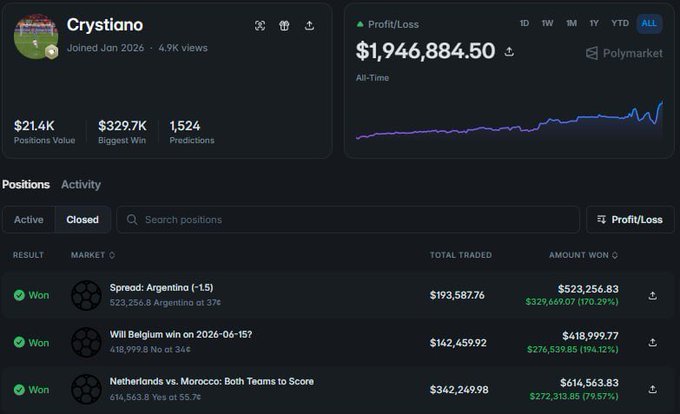Sort by the MARKET column

[x=93, y=255]
